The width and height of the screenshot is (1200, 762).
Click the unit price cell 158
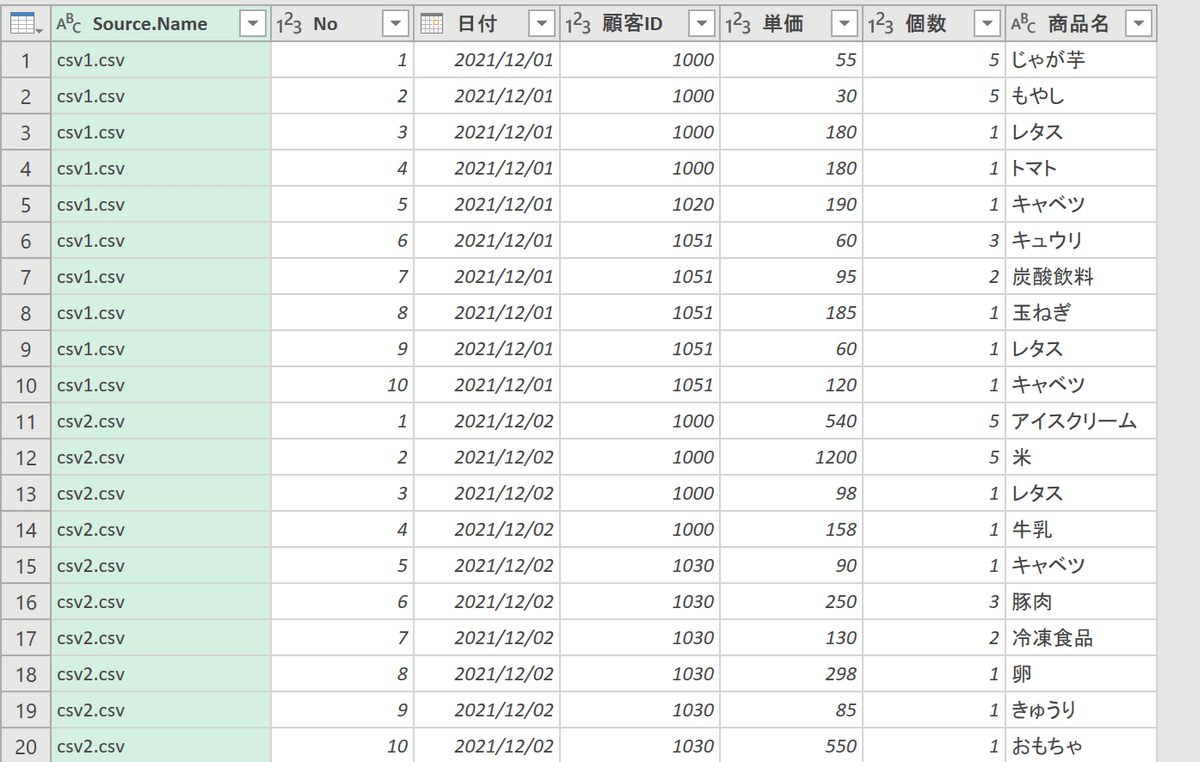791,529
